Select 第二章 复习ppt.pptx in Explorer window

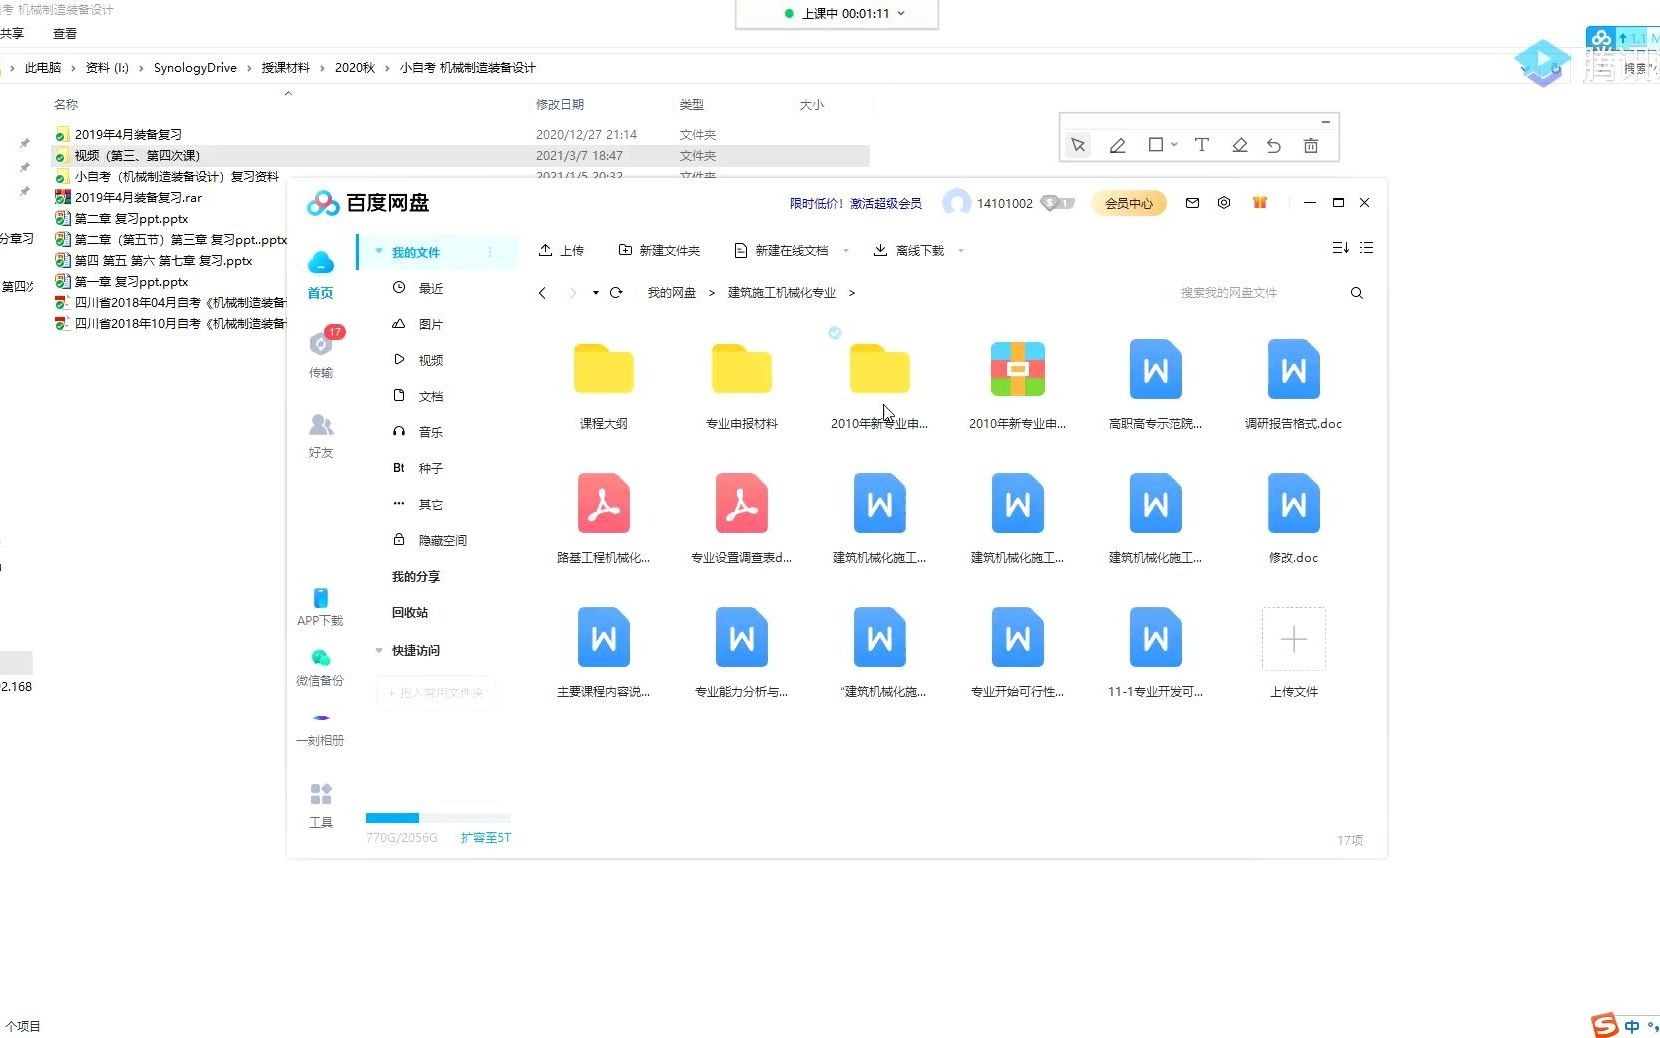[x=131, y=218]
